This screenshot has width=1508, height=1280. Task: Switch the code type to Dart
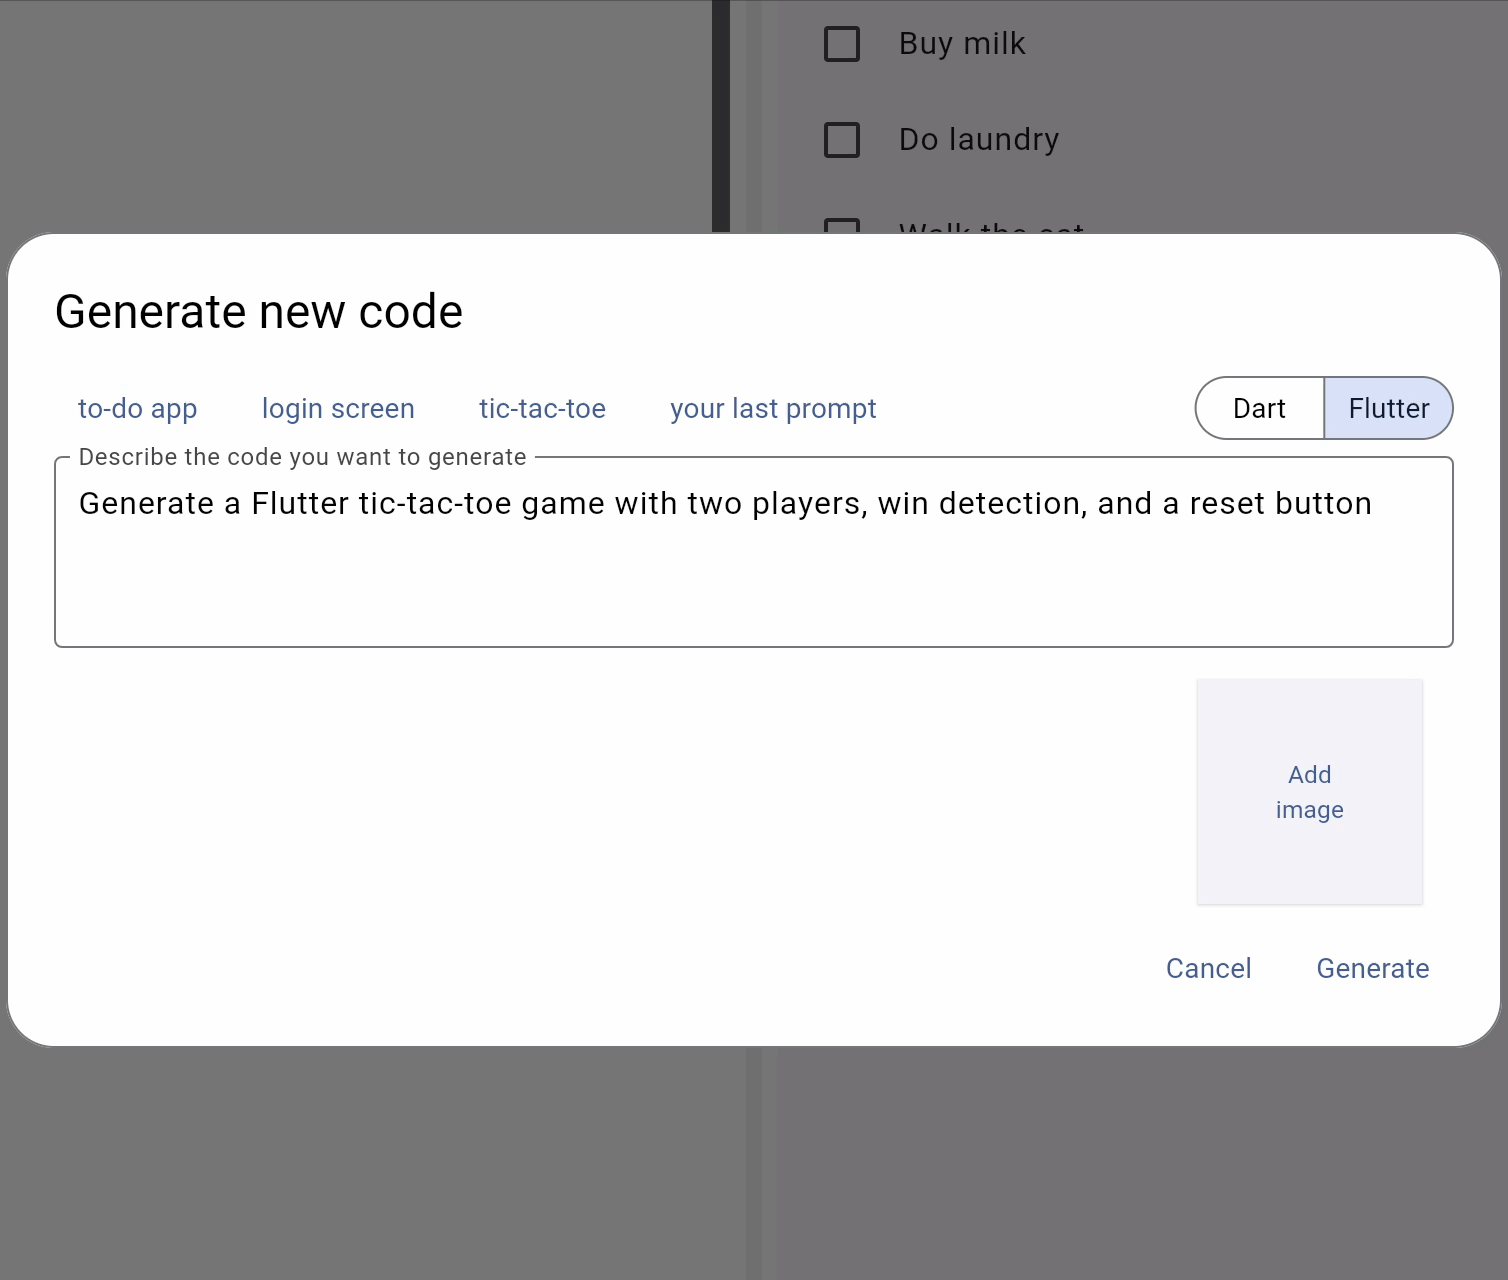point(1259,408)
